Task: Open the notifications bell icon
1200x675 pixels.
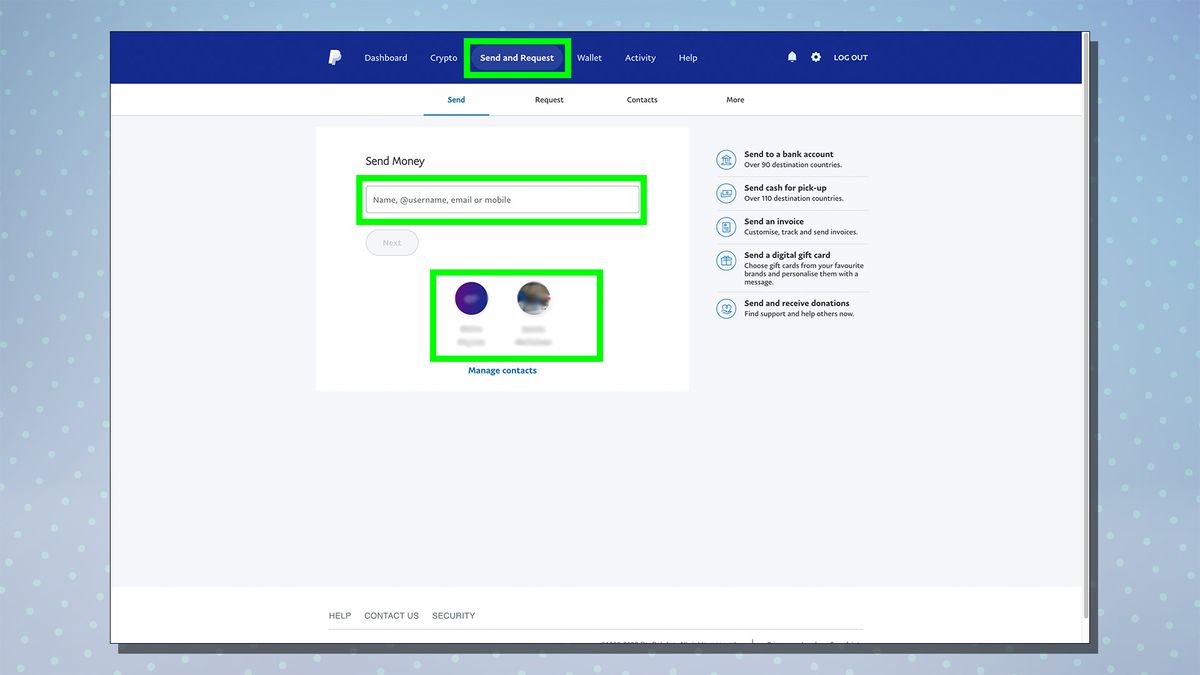Action: [x=791, y=57]
